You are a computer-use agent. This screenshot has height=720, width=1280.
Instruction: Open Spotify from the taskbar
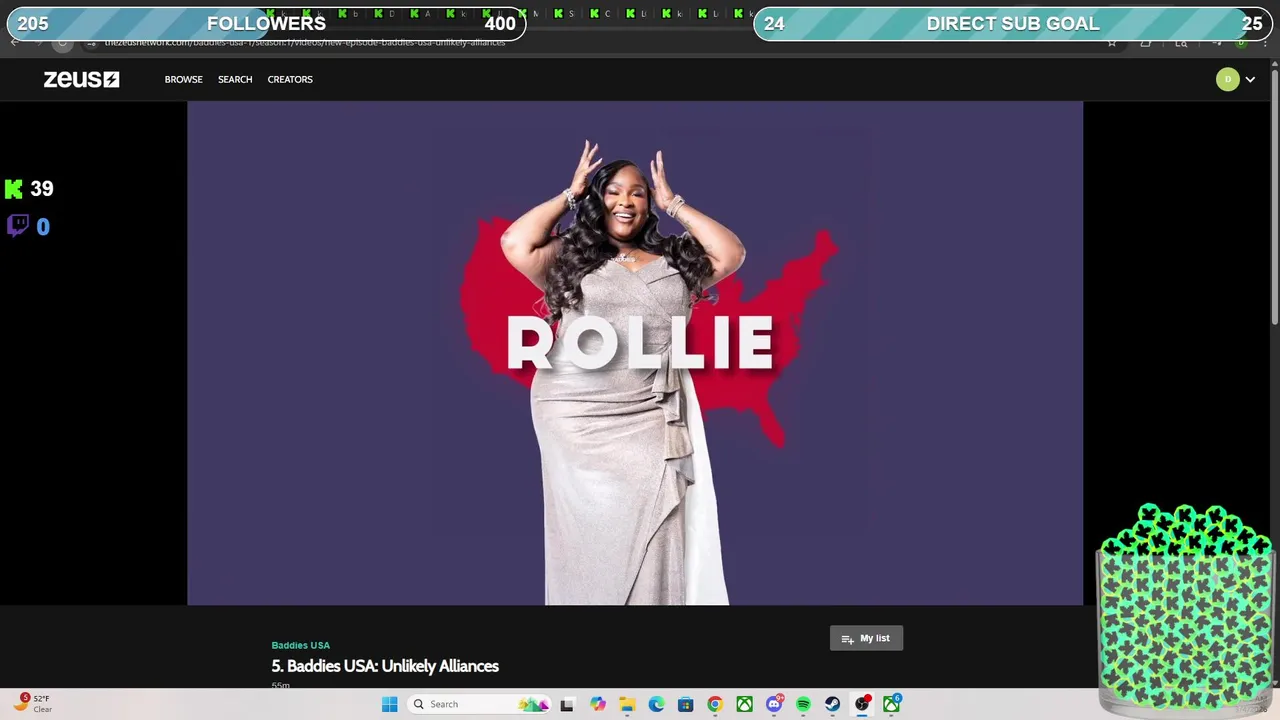point(803,704)
